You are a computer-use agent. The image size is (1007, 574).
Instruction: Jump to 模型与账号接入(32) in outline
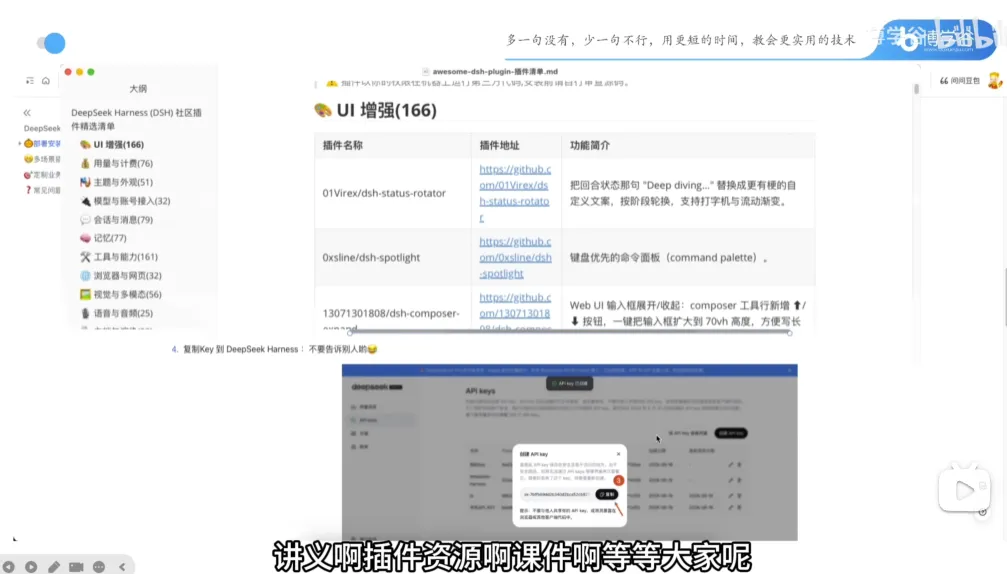coord(132,201)
